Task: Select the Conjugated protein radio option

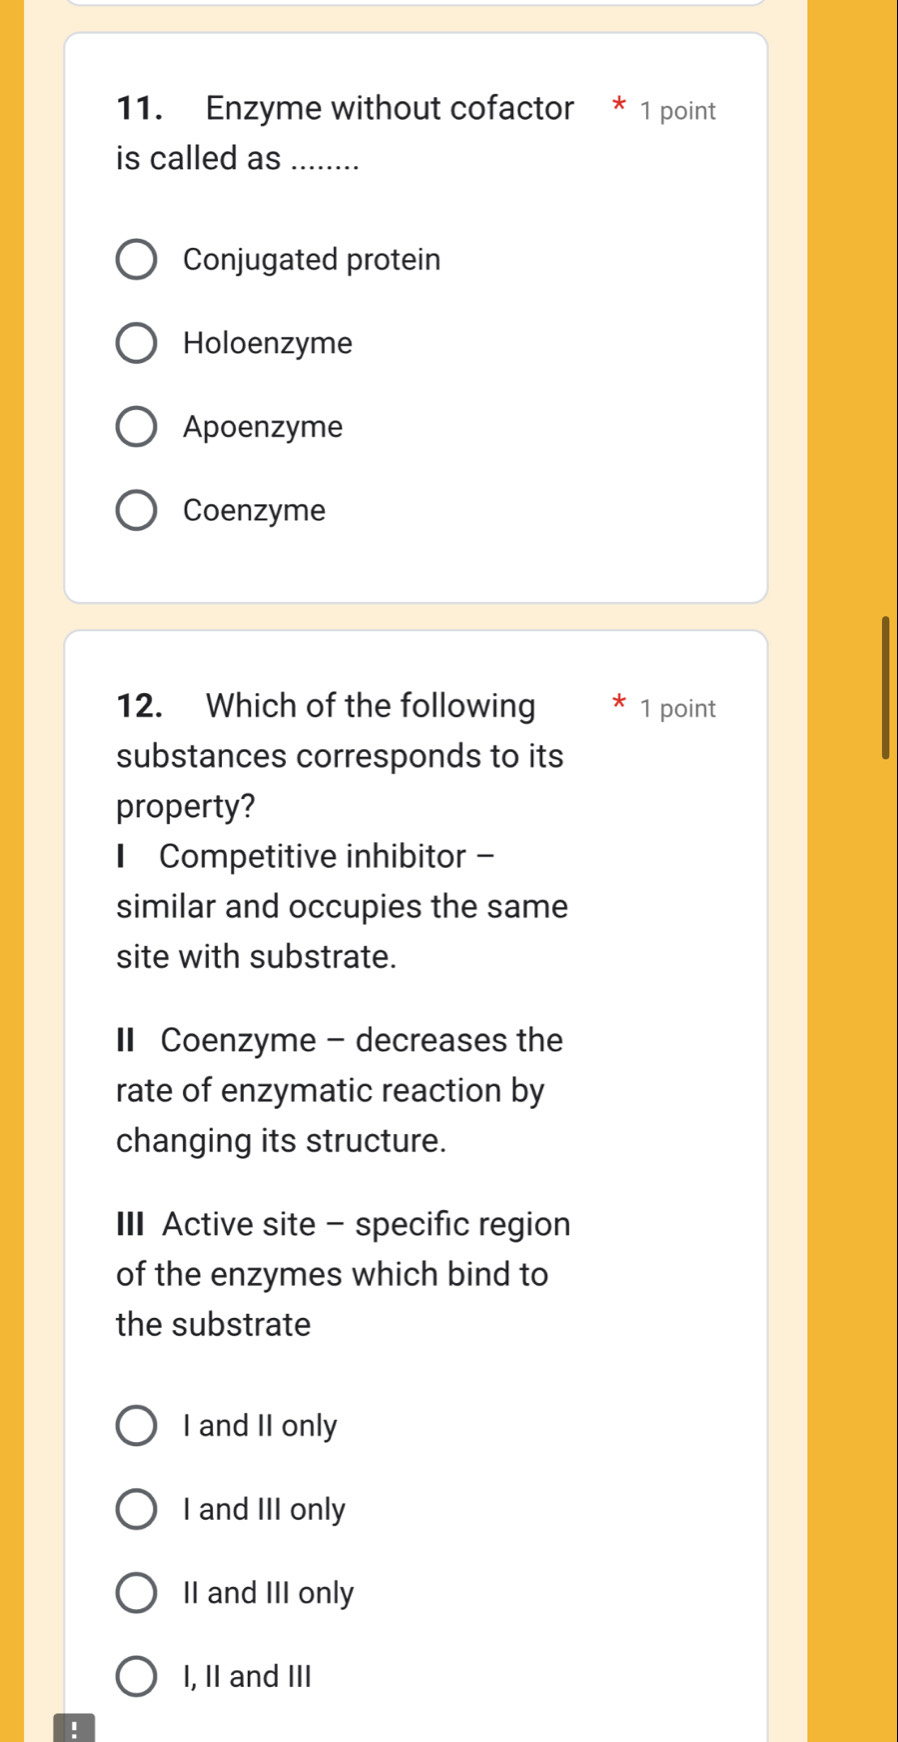Action: point(137,258)
